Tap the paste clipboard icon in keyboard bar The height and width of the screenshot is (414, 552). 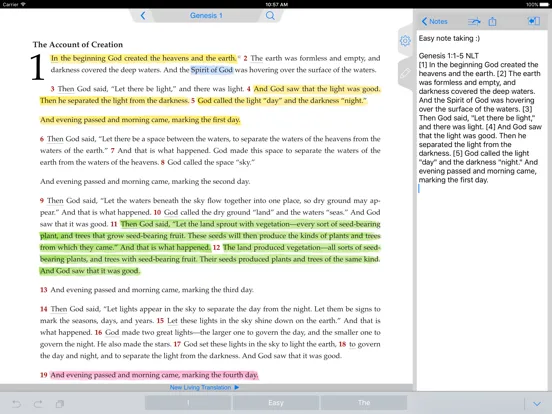point(60,404)
